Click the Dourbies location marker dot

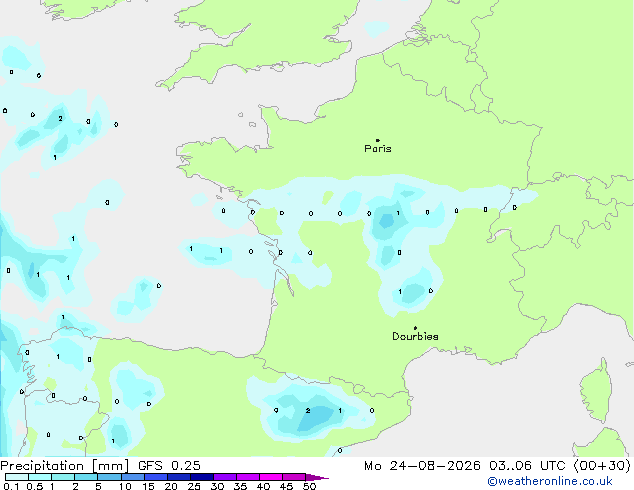415,328
